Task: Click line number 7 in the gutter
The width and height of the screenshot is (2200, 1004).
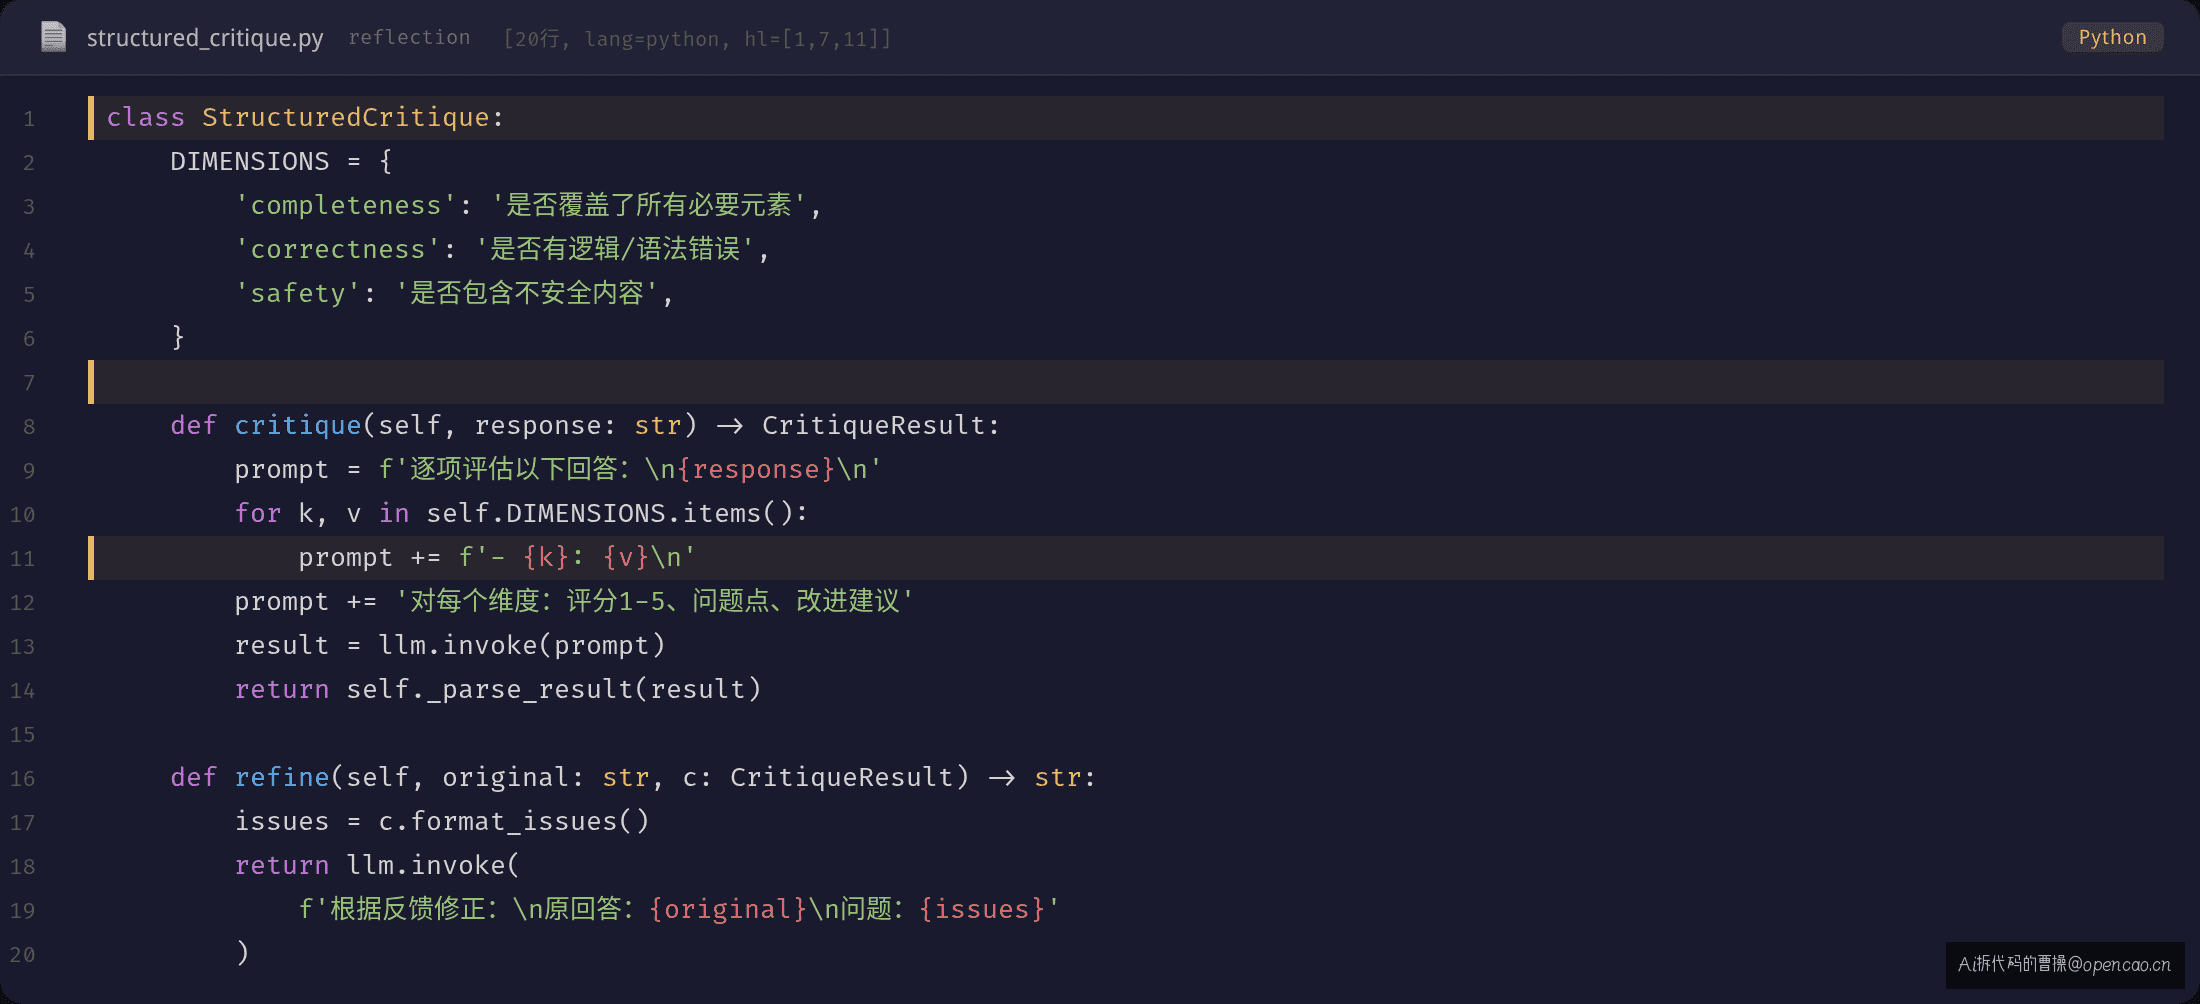Action: coord(29,383)
